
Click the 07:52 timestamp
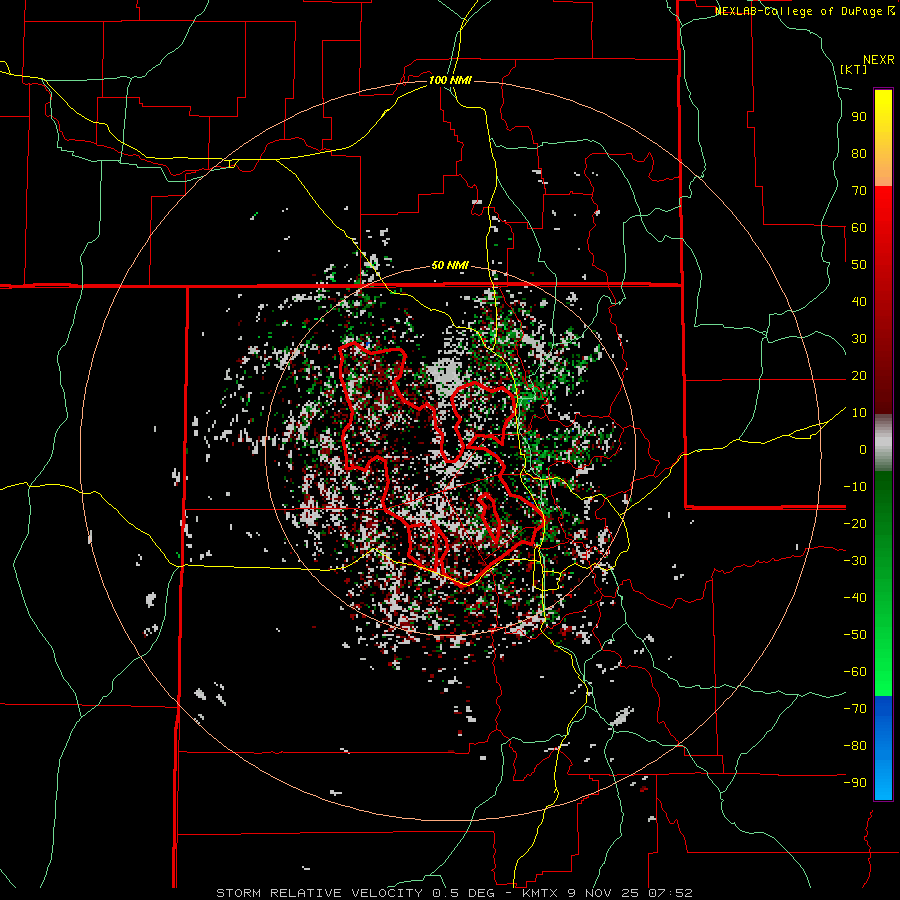[x=669, y=893]
